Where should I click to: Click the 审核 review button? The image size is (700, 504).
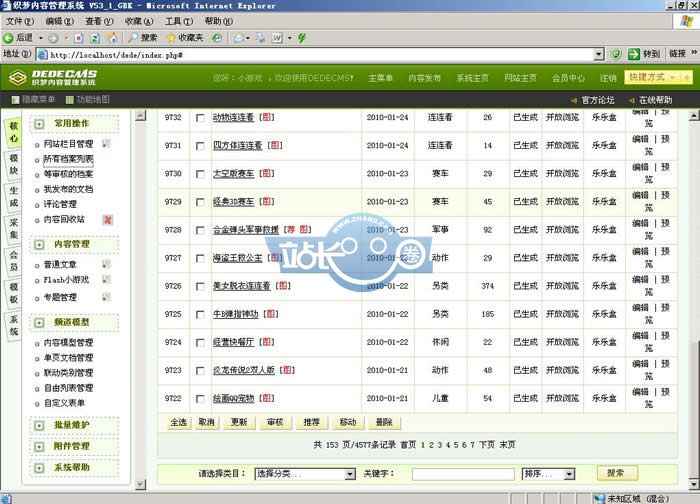pyautogui.click(x=275, y=422)
